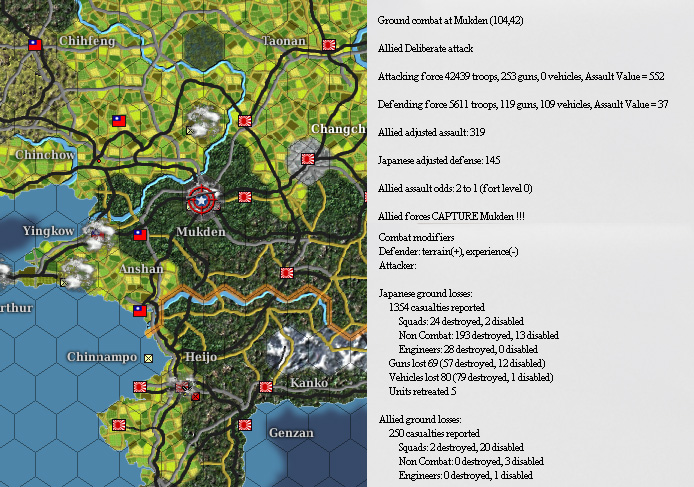Select the Japanese flag left of Kanko
The image size is (694, 487).
tap(266, 387)
